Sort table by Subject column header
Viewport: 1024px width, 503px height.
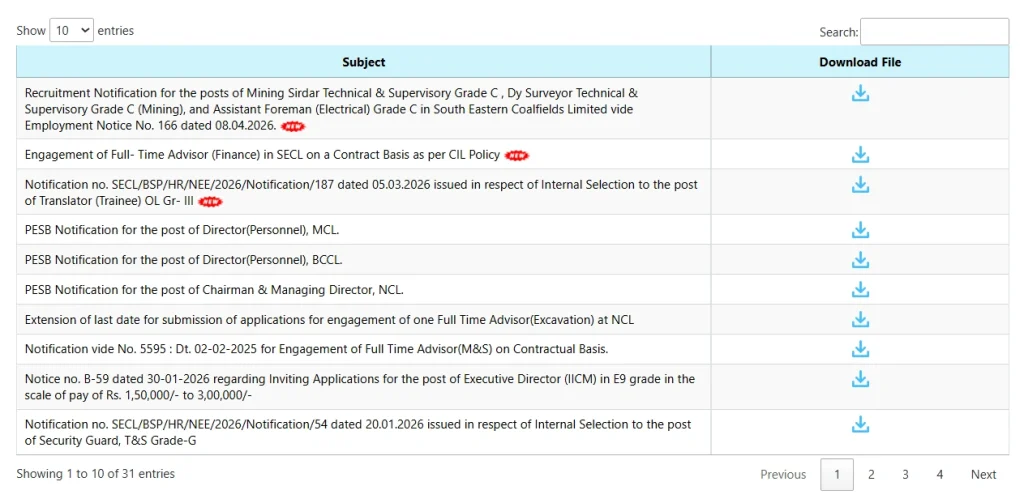tap(363, 62)
